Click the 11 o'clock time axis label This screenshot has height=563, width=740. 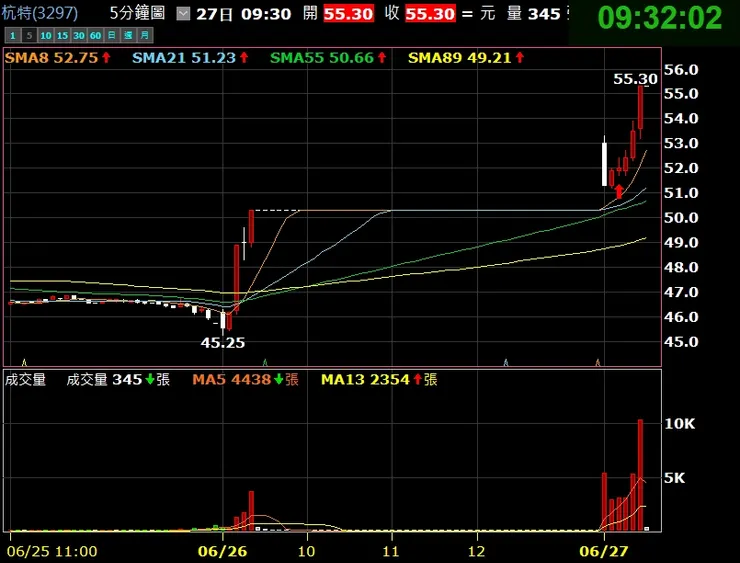coord(391,551)
